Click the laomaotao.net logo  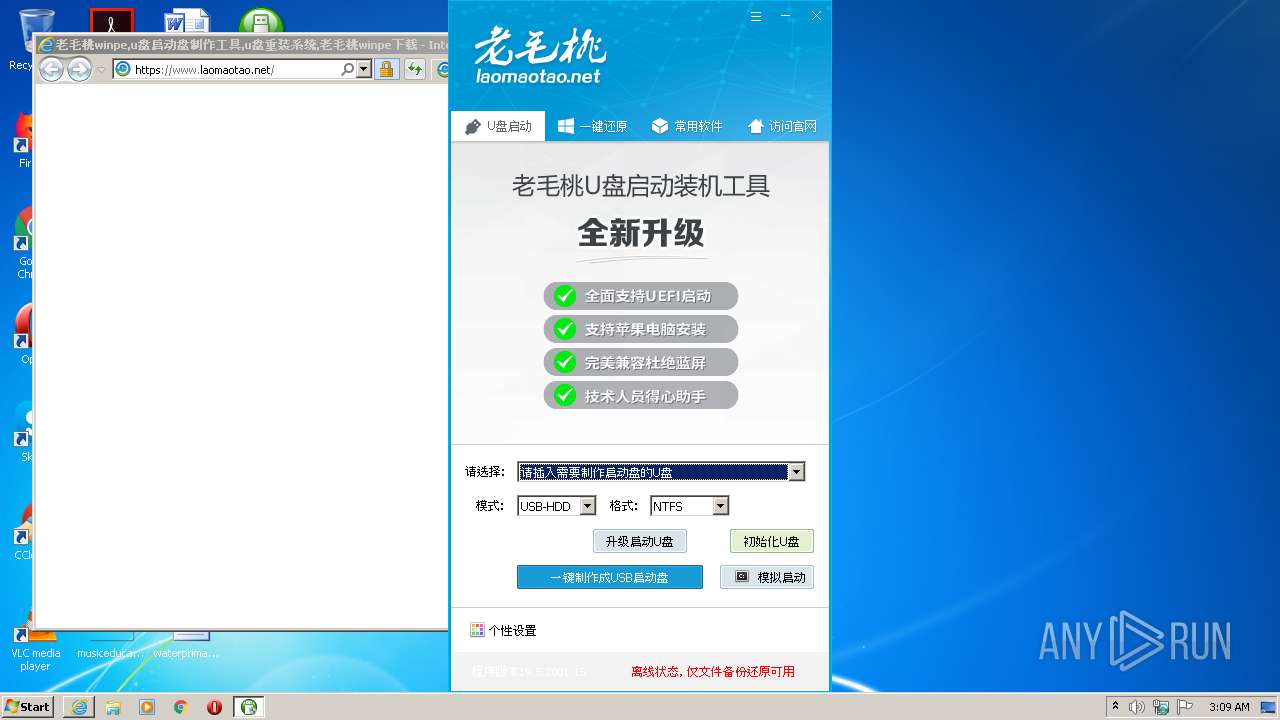pyautogui.click(x=540, y=55)
